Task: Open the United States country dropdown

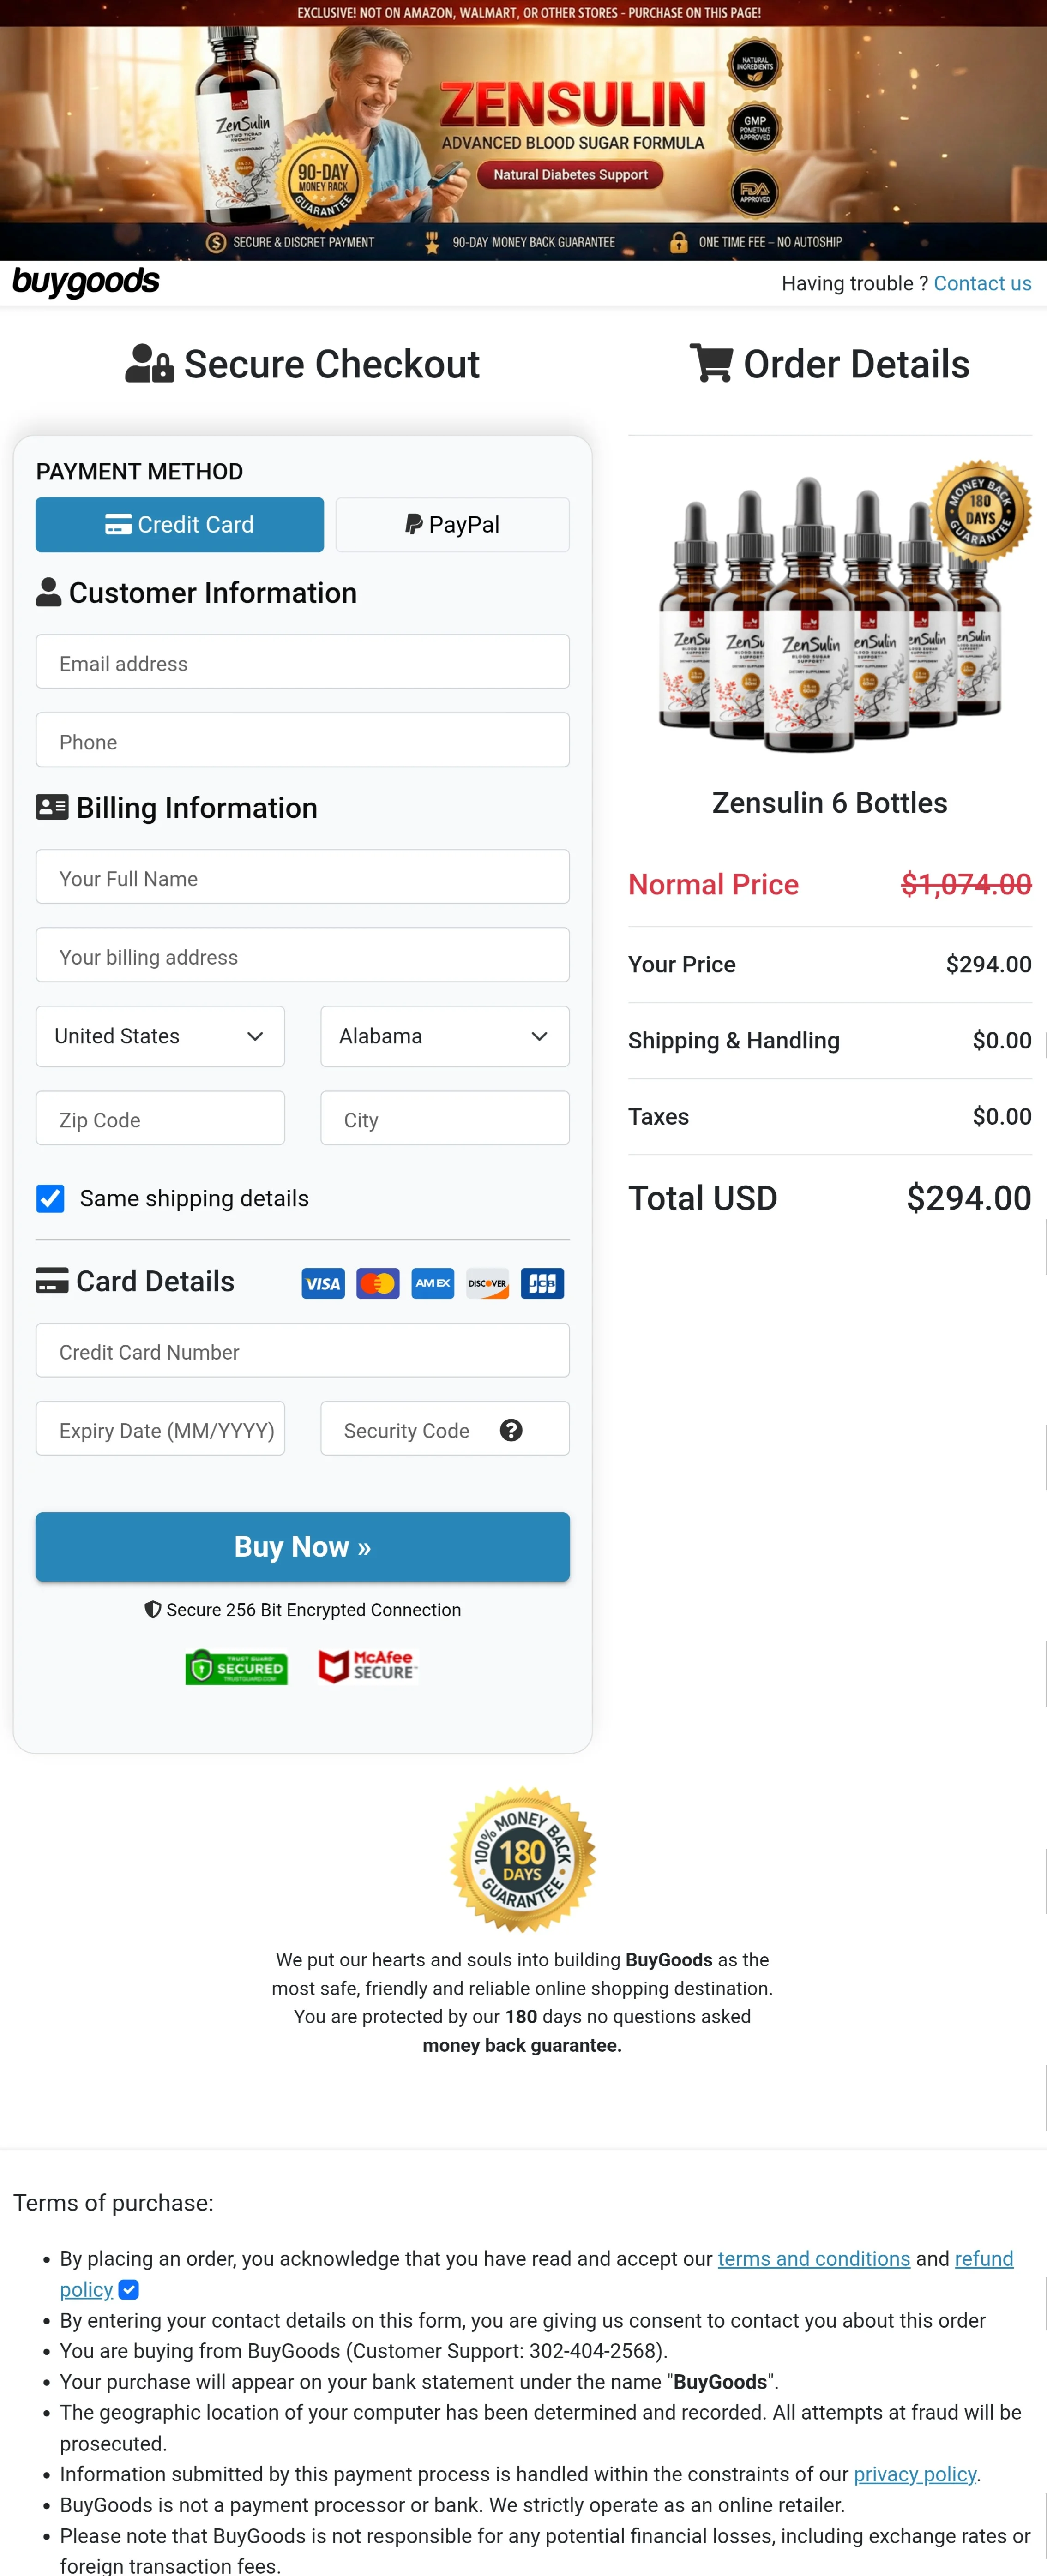Action: [x=160, y=1036]
